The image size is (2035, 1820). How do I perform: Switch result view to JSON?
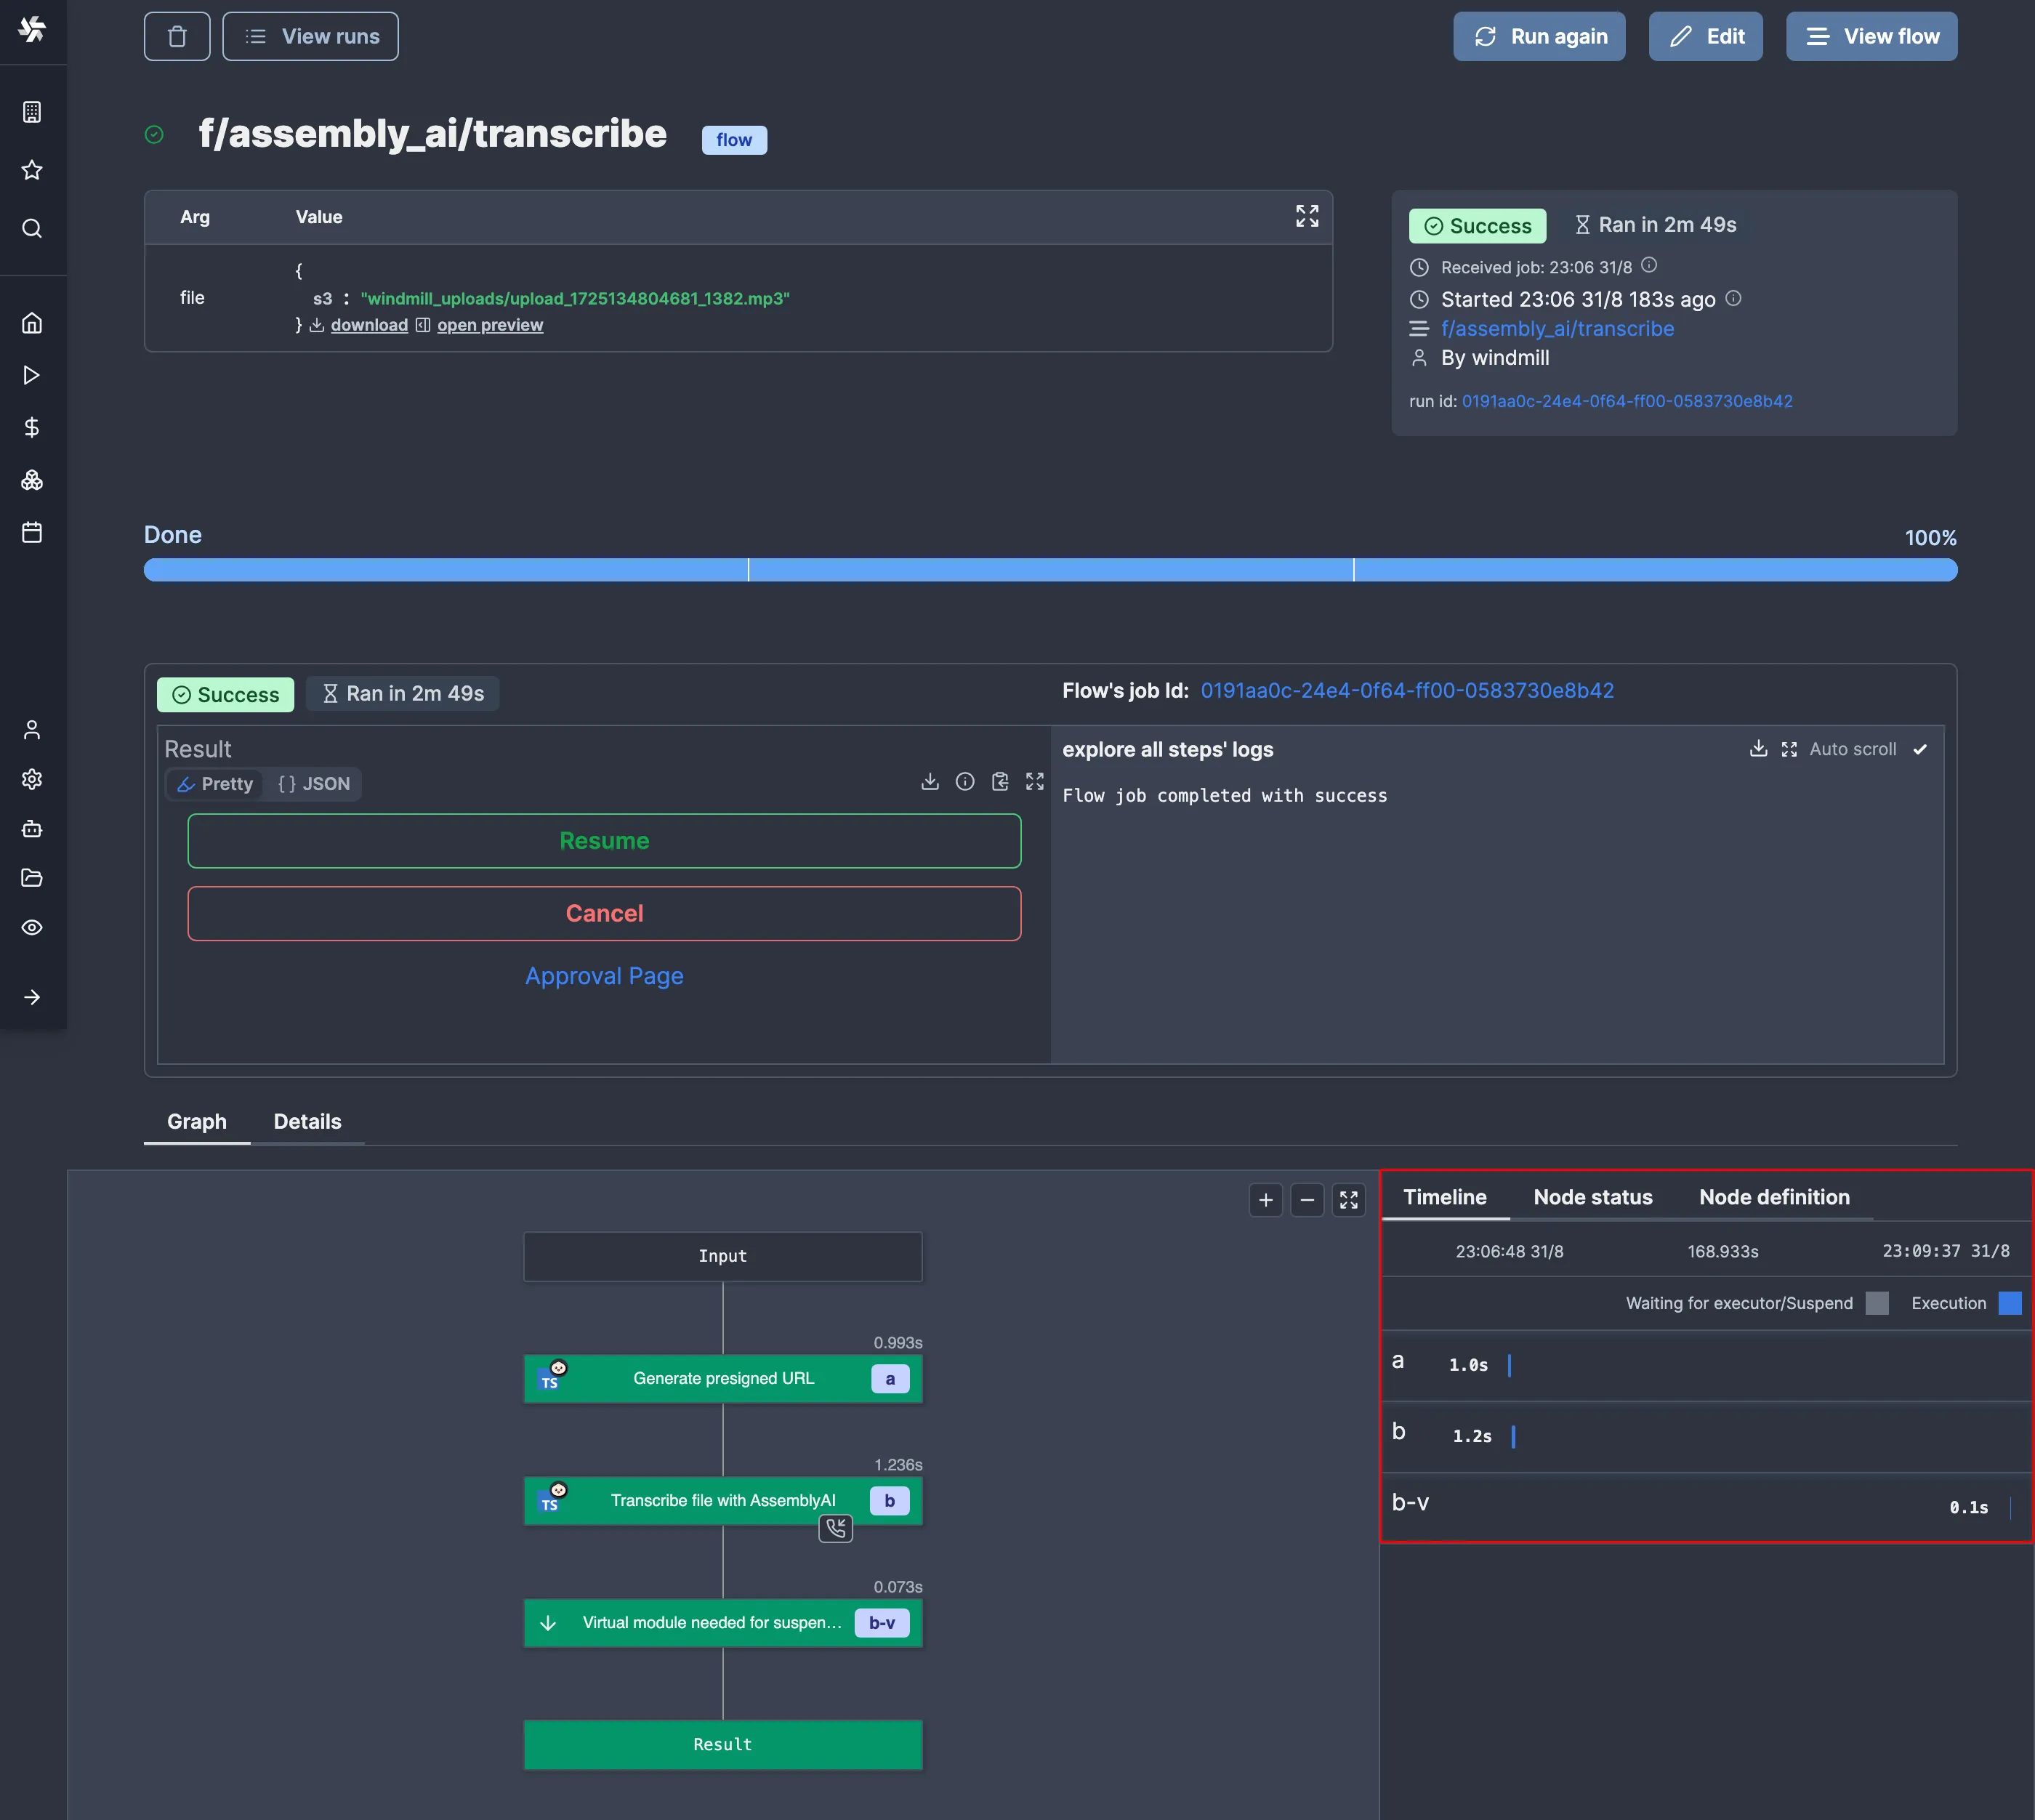(314, 784)
